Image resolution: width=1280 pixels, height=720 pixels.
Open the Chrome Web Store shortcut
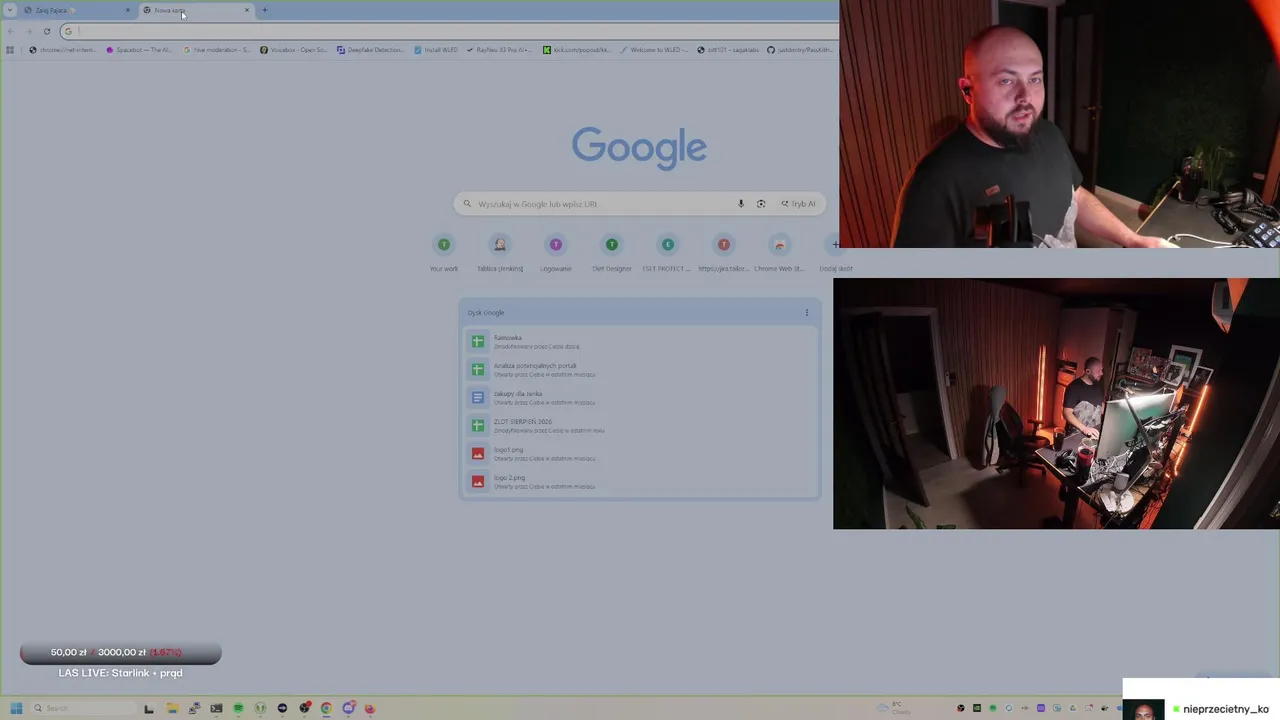(780, 253)
